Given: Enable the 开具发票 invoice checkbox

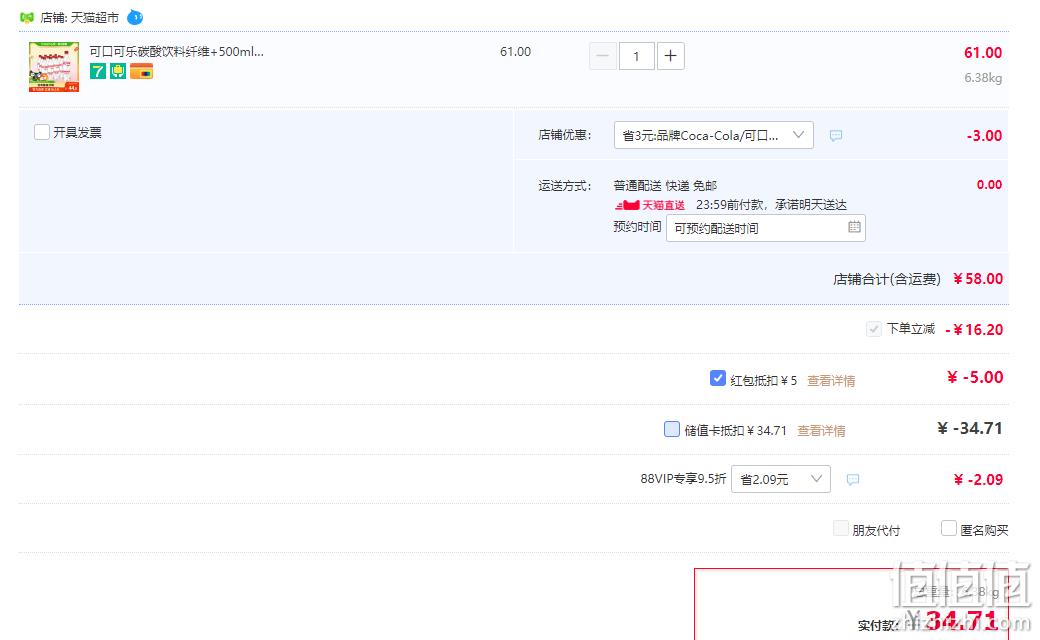Looking at the screenshot, I should [42, 132].
